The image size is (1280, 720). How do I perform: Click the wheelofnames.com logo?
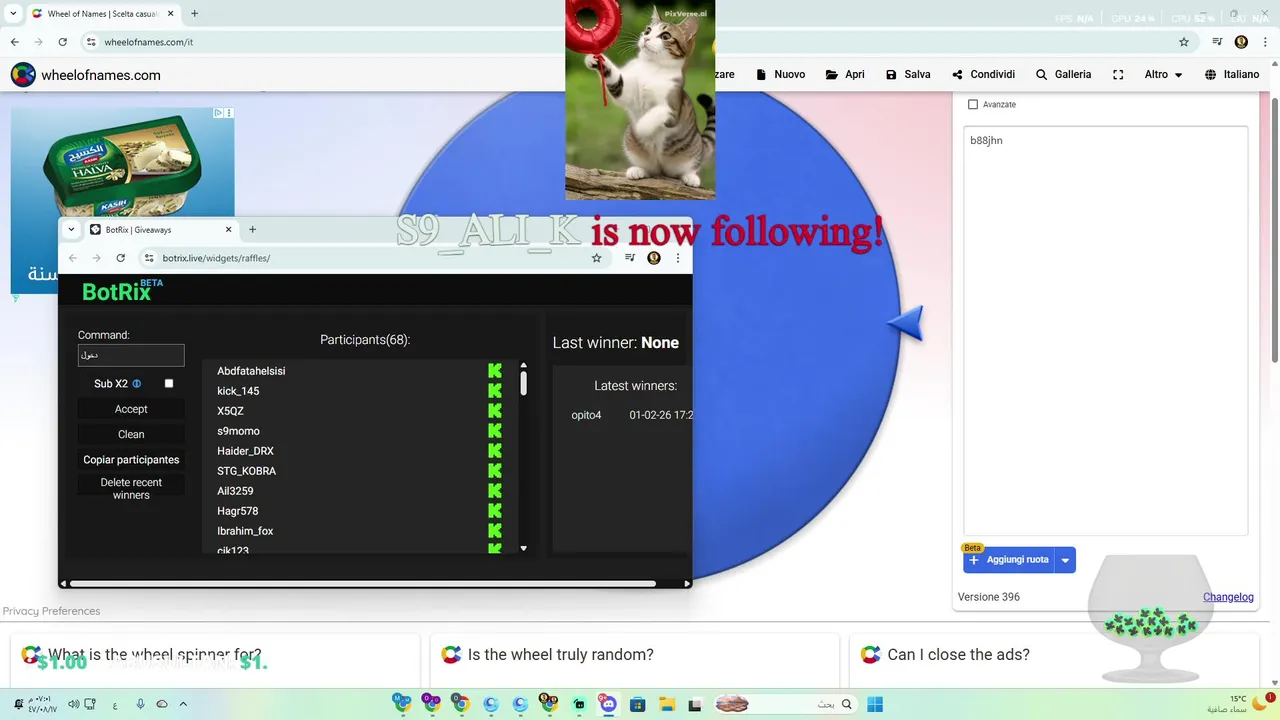[x=86, y=75]
